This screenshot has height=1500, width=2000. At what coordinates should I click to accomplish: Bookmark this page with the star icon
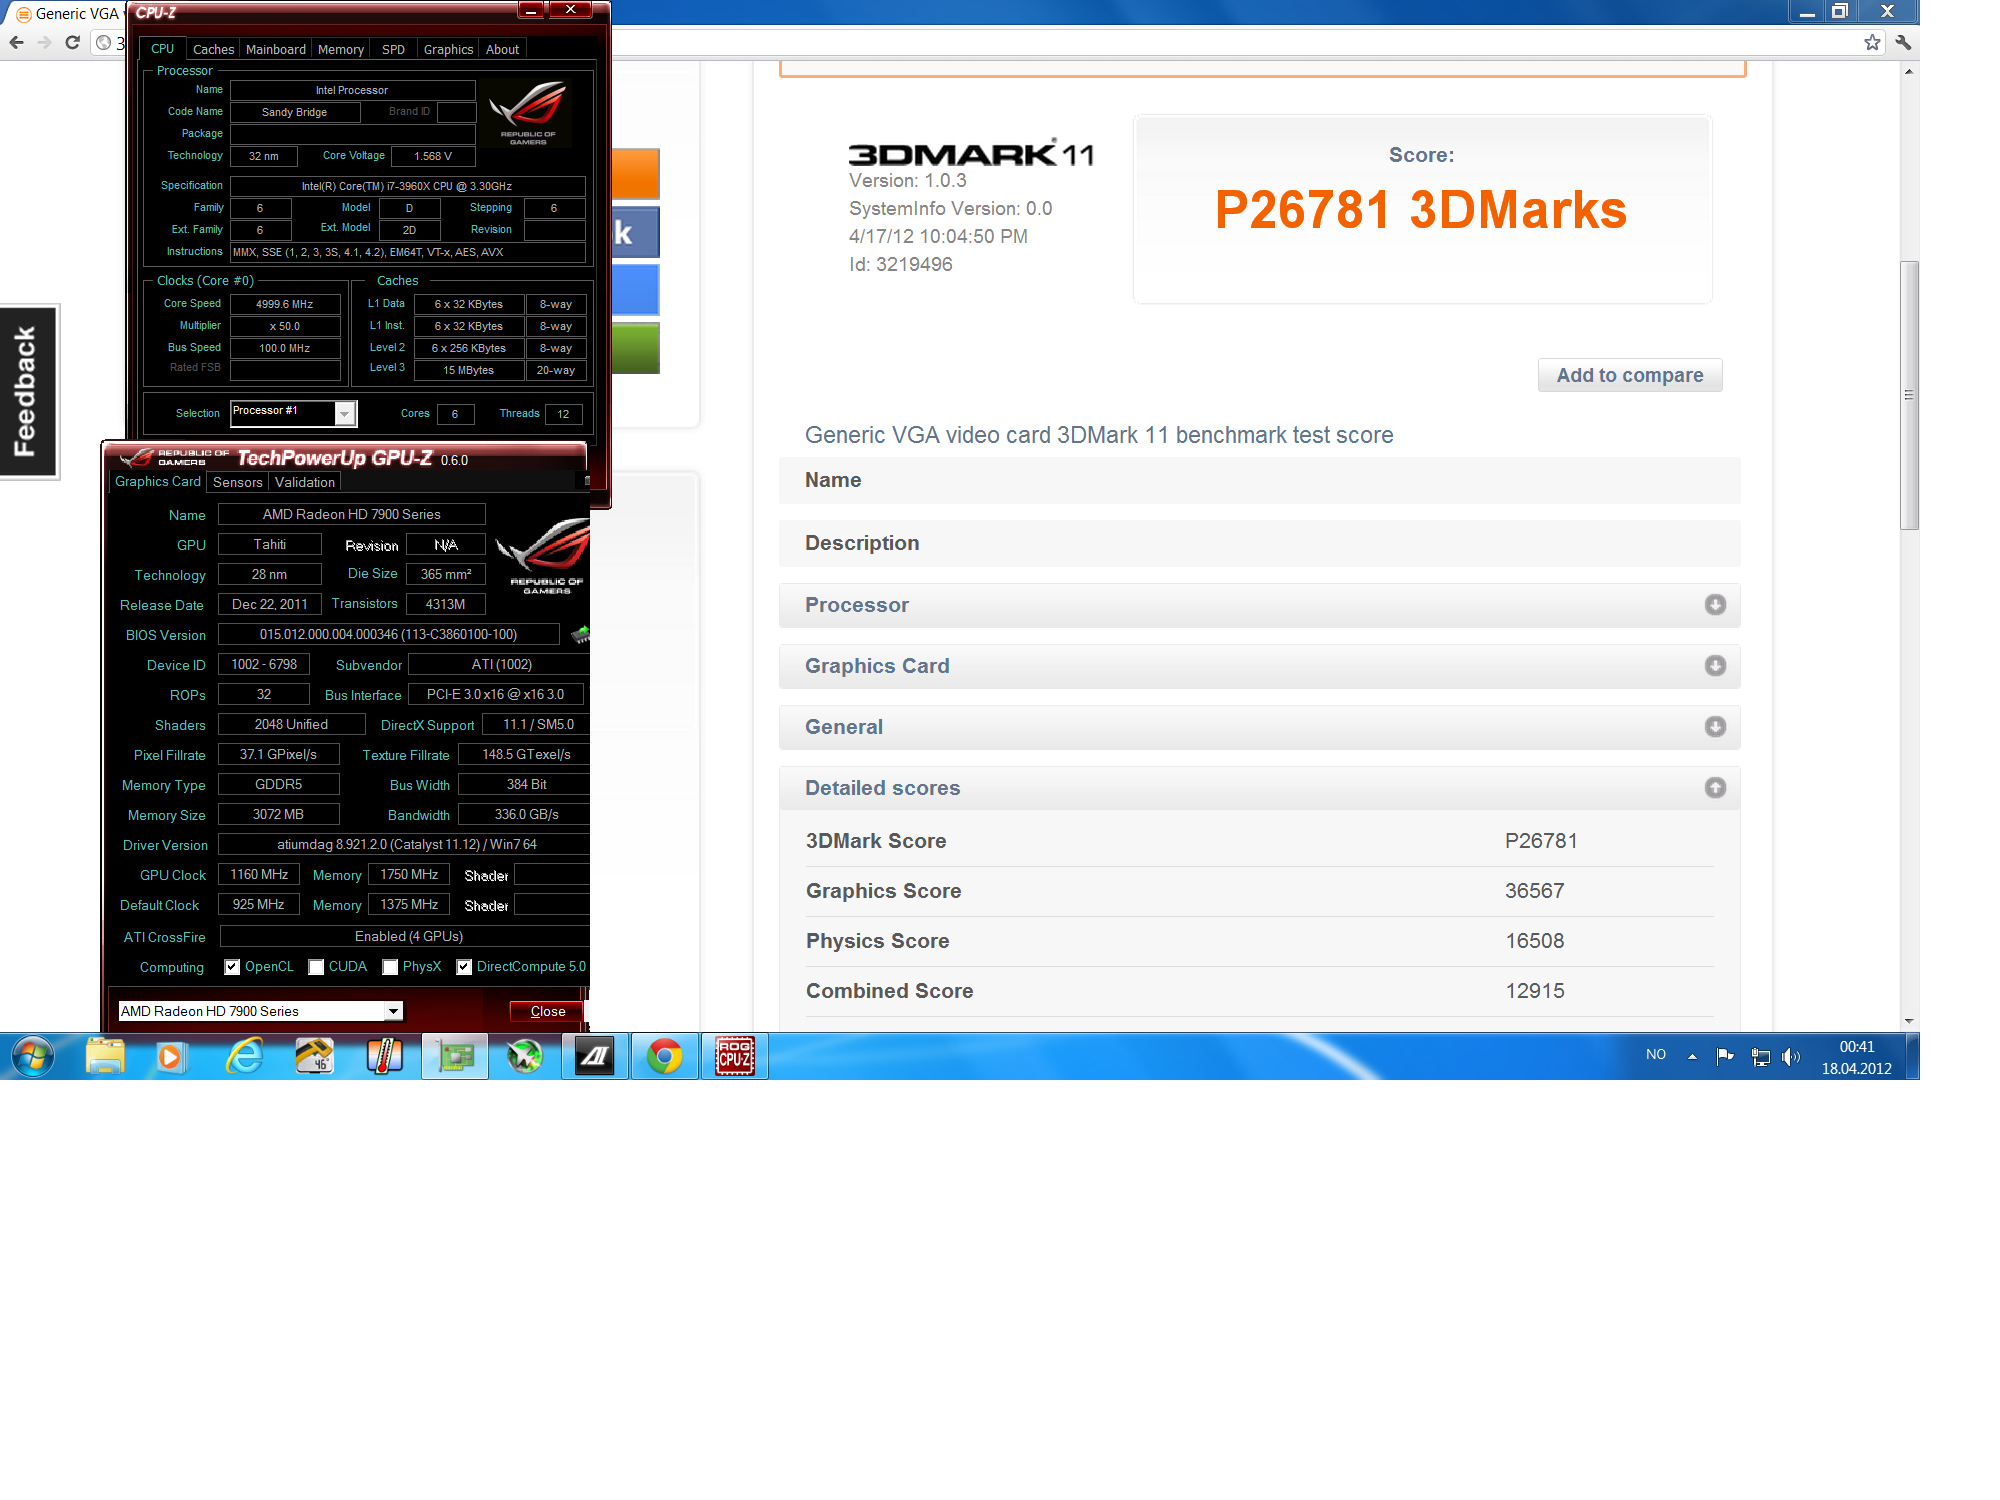click(x=1872, y=42)
